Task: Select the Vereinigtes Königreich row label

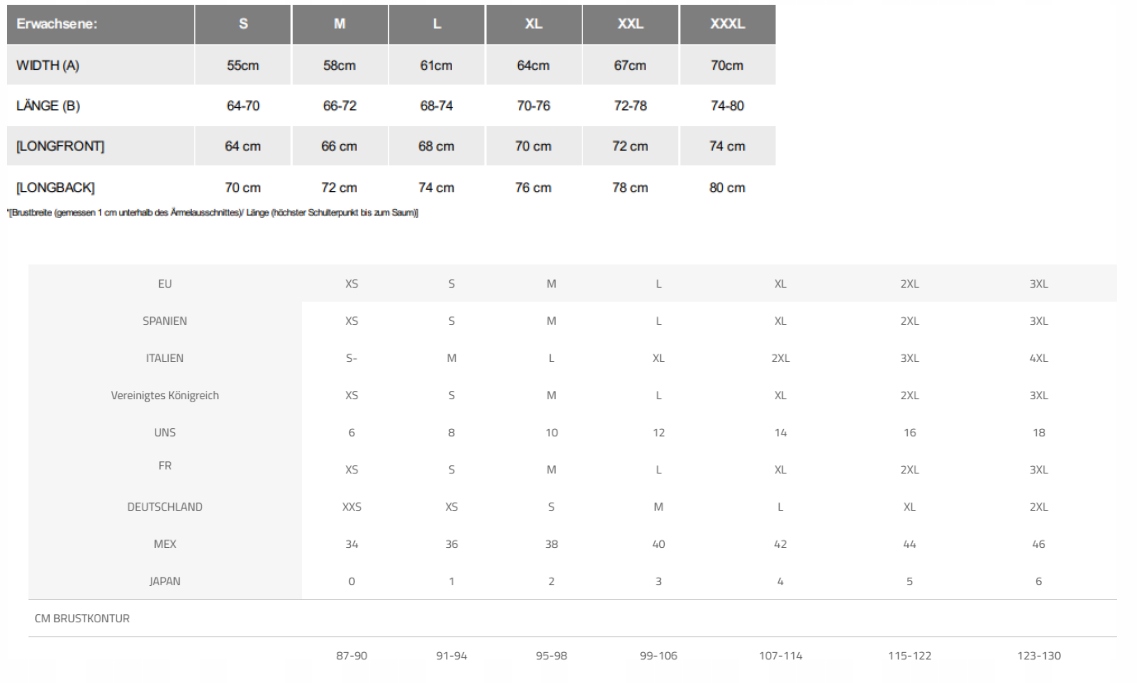Action: click(x=165, y=396)
